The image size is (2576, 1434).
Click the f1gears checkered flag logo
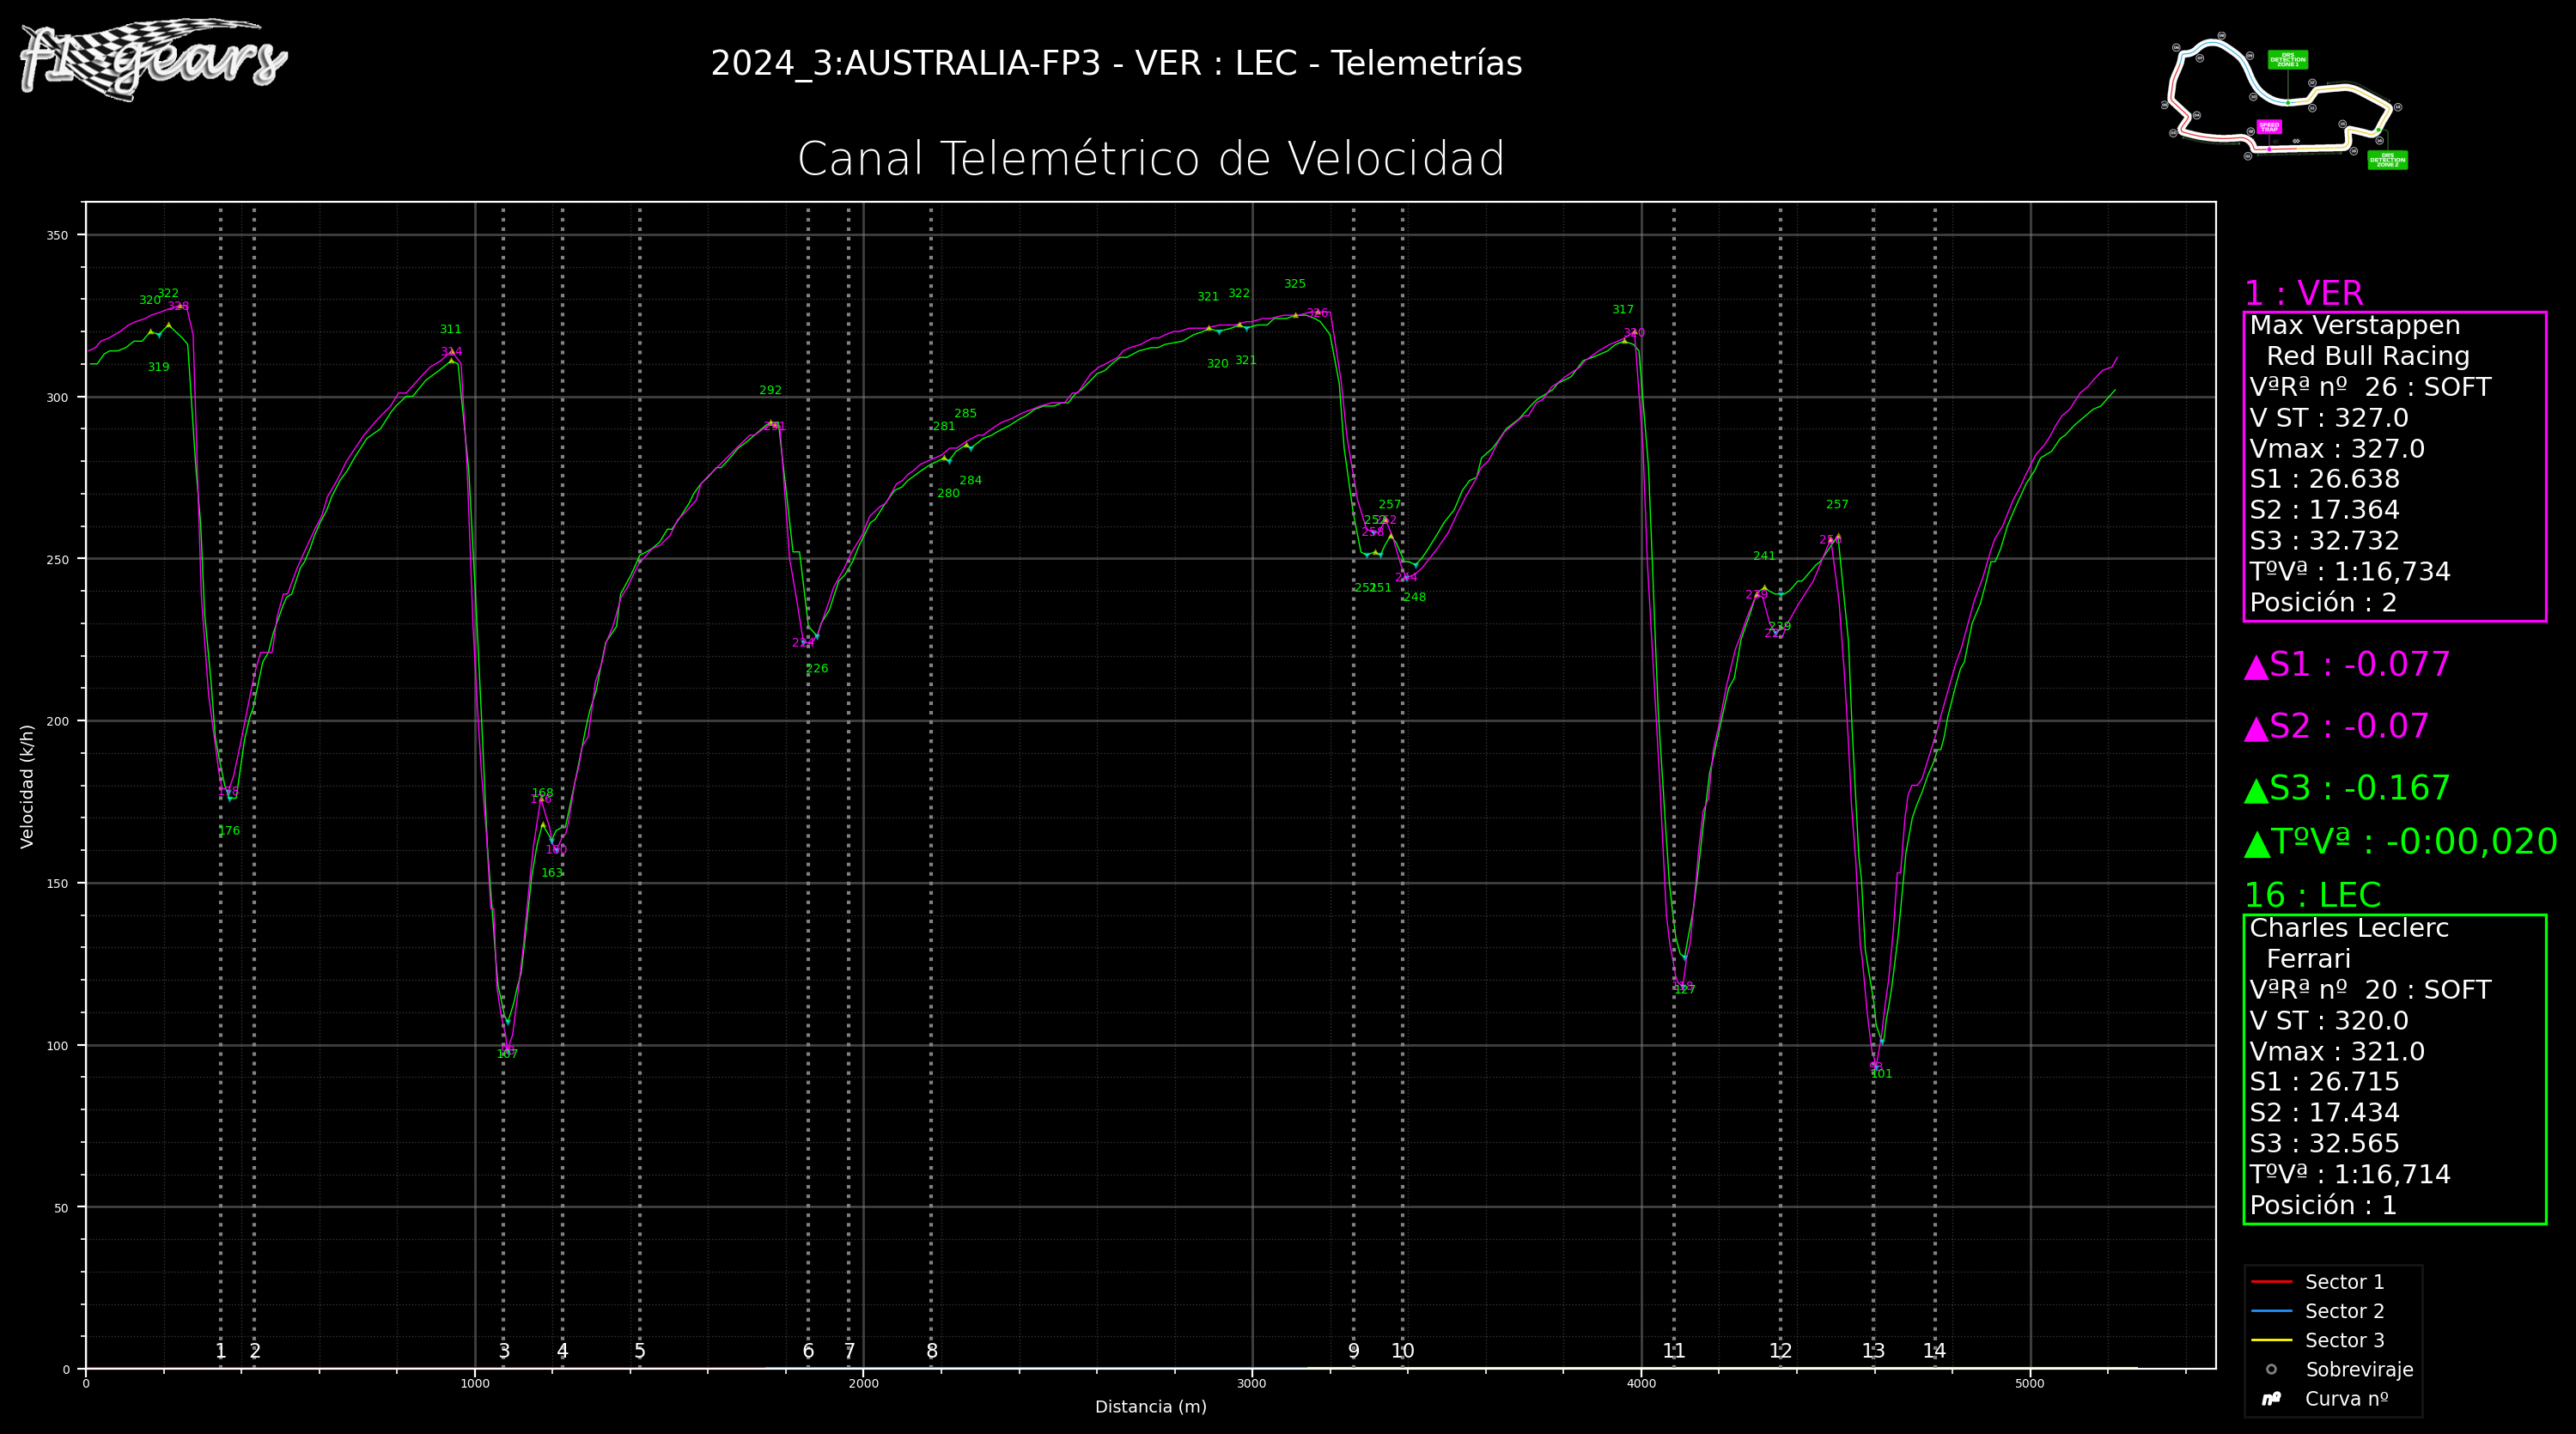pyautogui.click(x=152, y=58)
